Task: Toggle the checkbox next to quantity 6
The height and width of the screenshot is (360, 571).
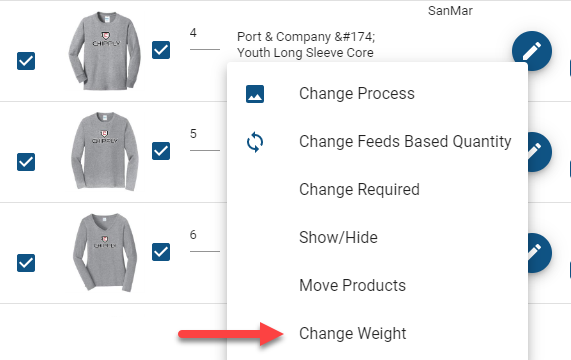Action: tap(161, 252)
